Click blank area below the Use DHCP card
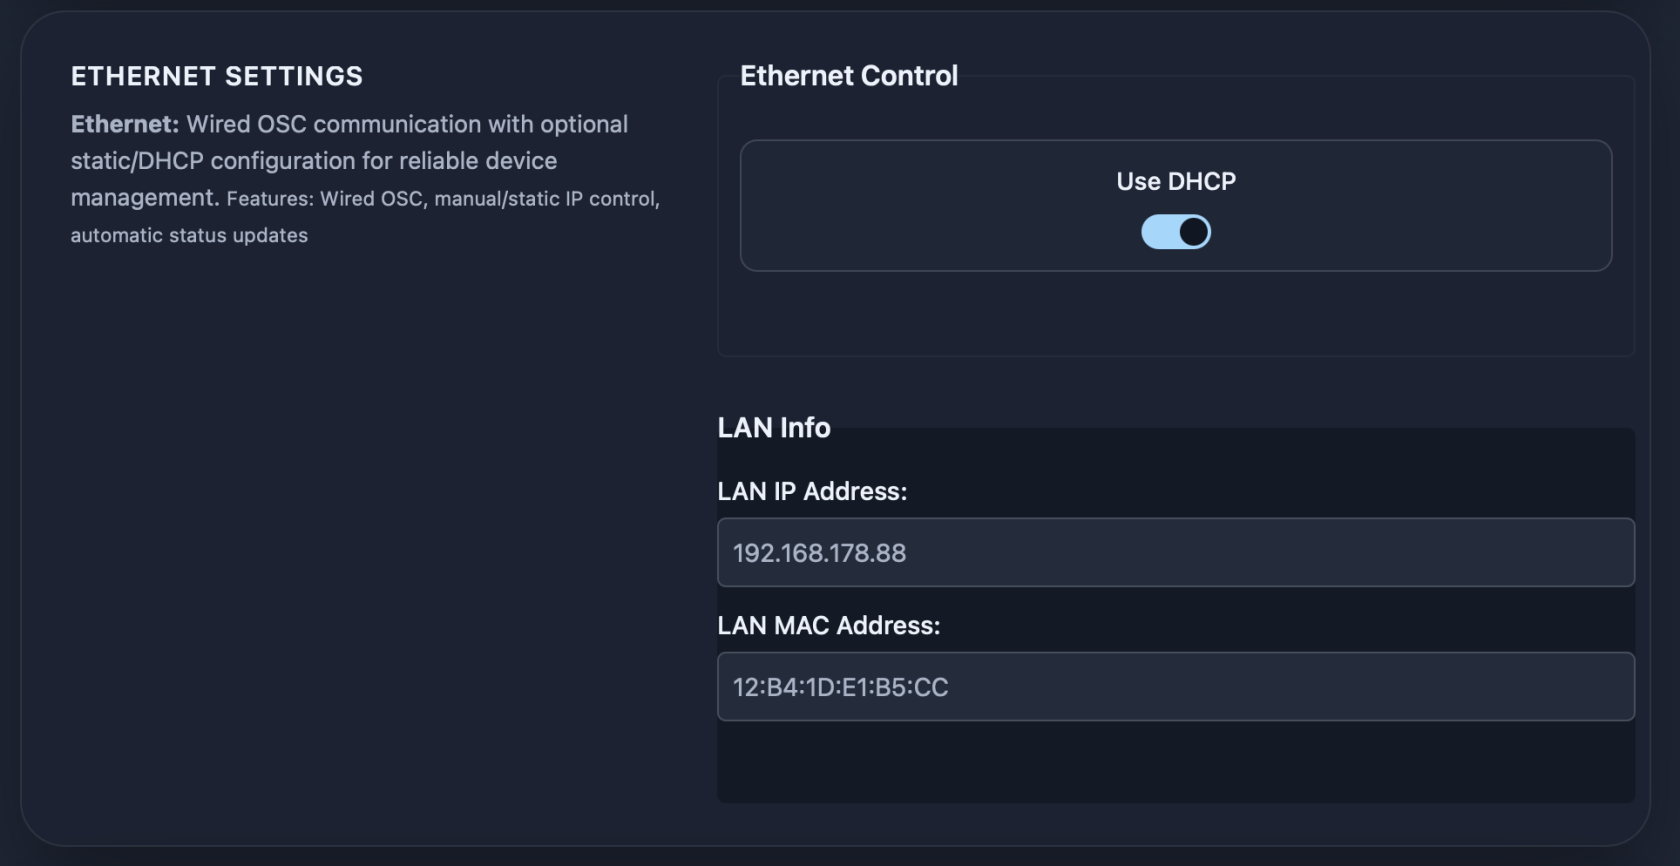The width and height of the screenshot is (1680, 866). tap(1175, 314)
